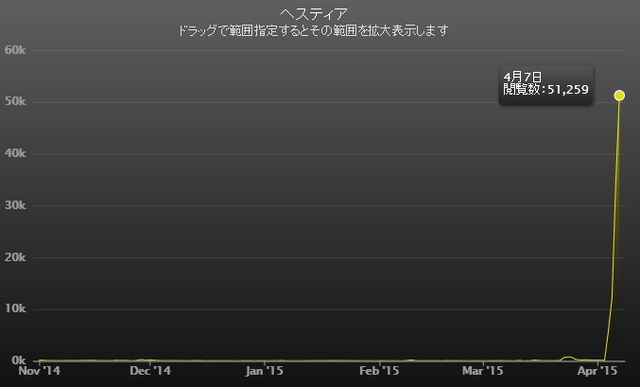This screenshot has width=640, height=387.
Task: Click the Feb '15 x-axis label
Action: coord(379,371)
